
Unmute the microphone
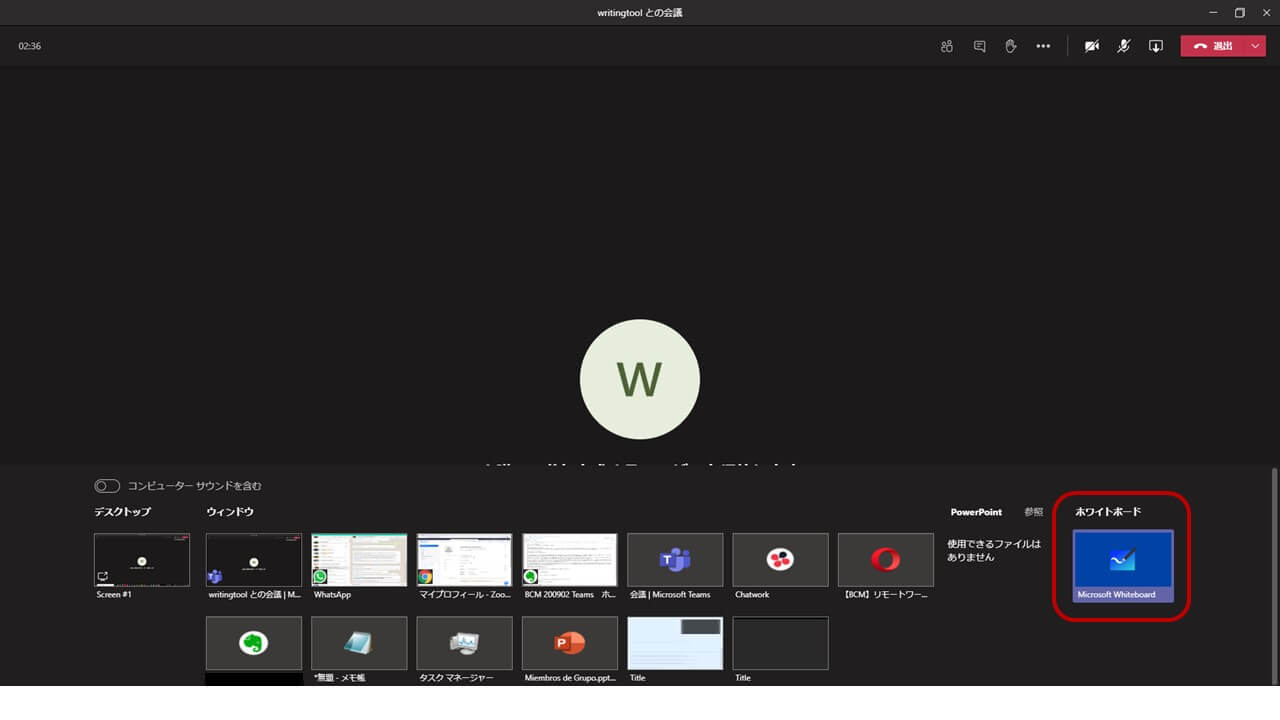click(x=1124, y=46)
